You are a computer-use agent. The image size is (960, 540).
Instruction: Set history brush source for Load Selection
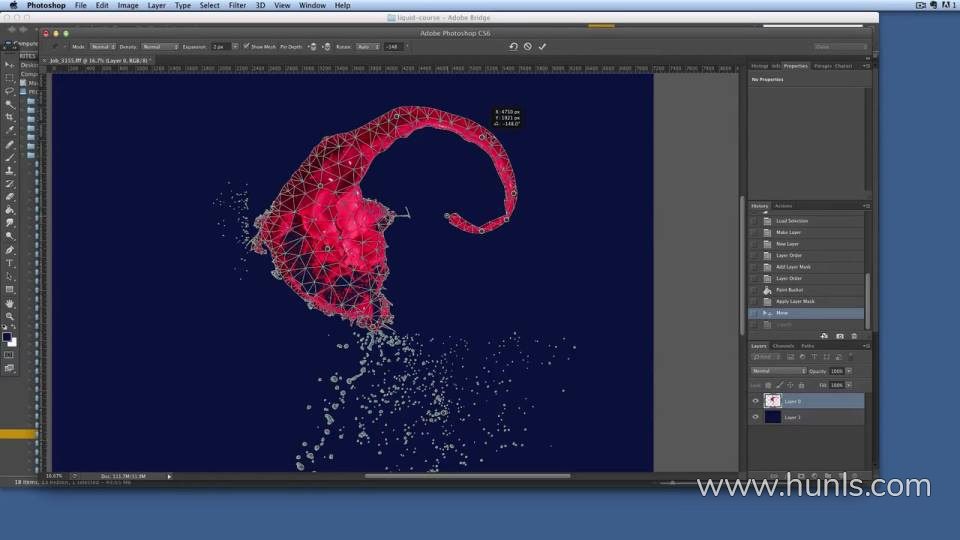click(754, 221)
